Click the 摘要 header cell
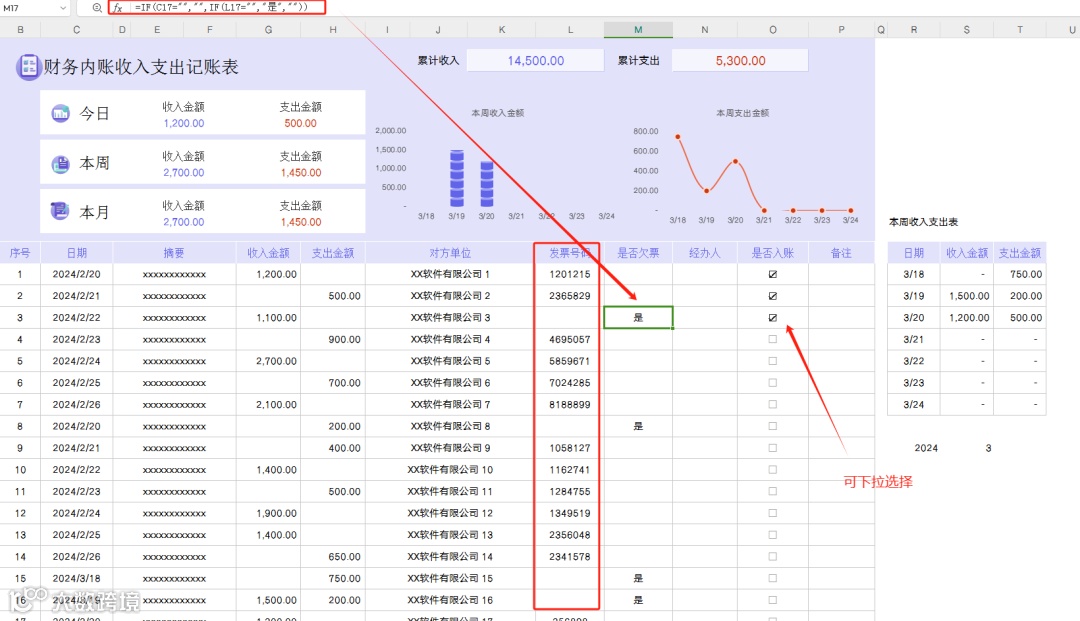The width and height of the screenshot is (1080, 621). click(174, 253)
